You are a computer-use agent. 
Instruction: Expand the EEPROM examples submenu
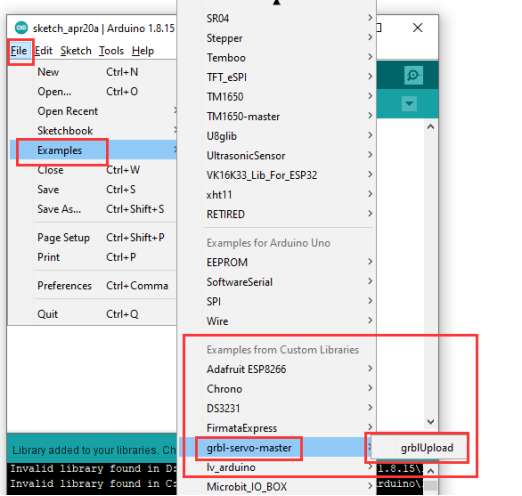(x=278, y=262)
